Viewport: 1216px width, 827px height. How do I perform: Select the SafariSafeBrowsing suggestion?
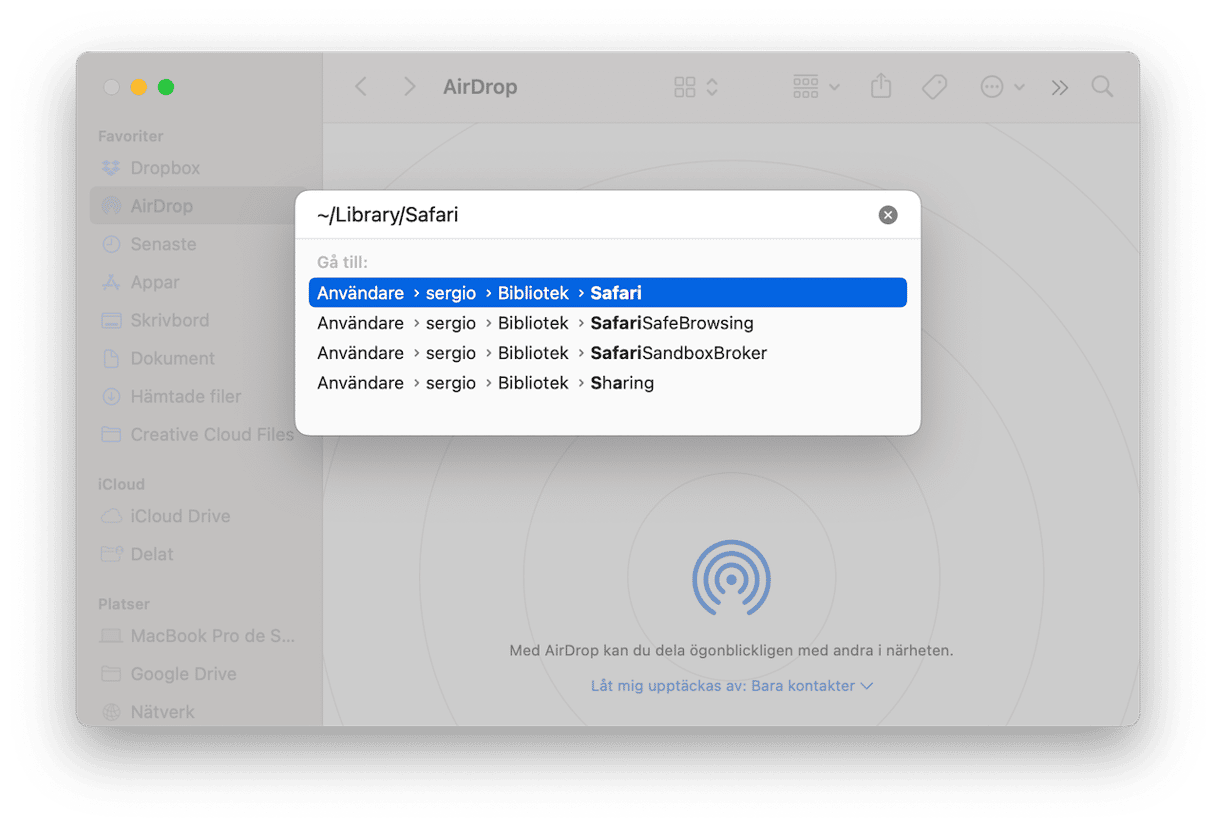(x=608, y=323)
